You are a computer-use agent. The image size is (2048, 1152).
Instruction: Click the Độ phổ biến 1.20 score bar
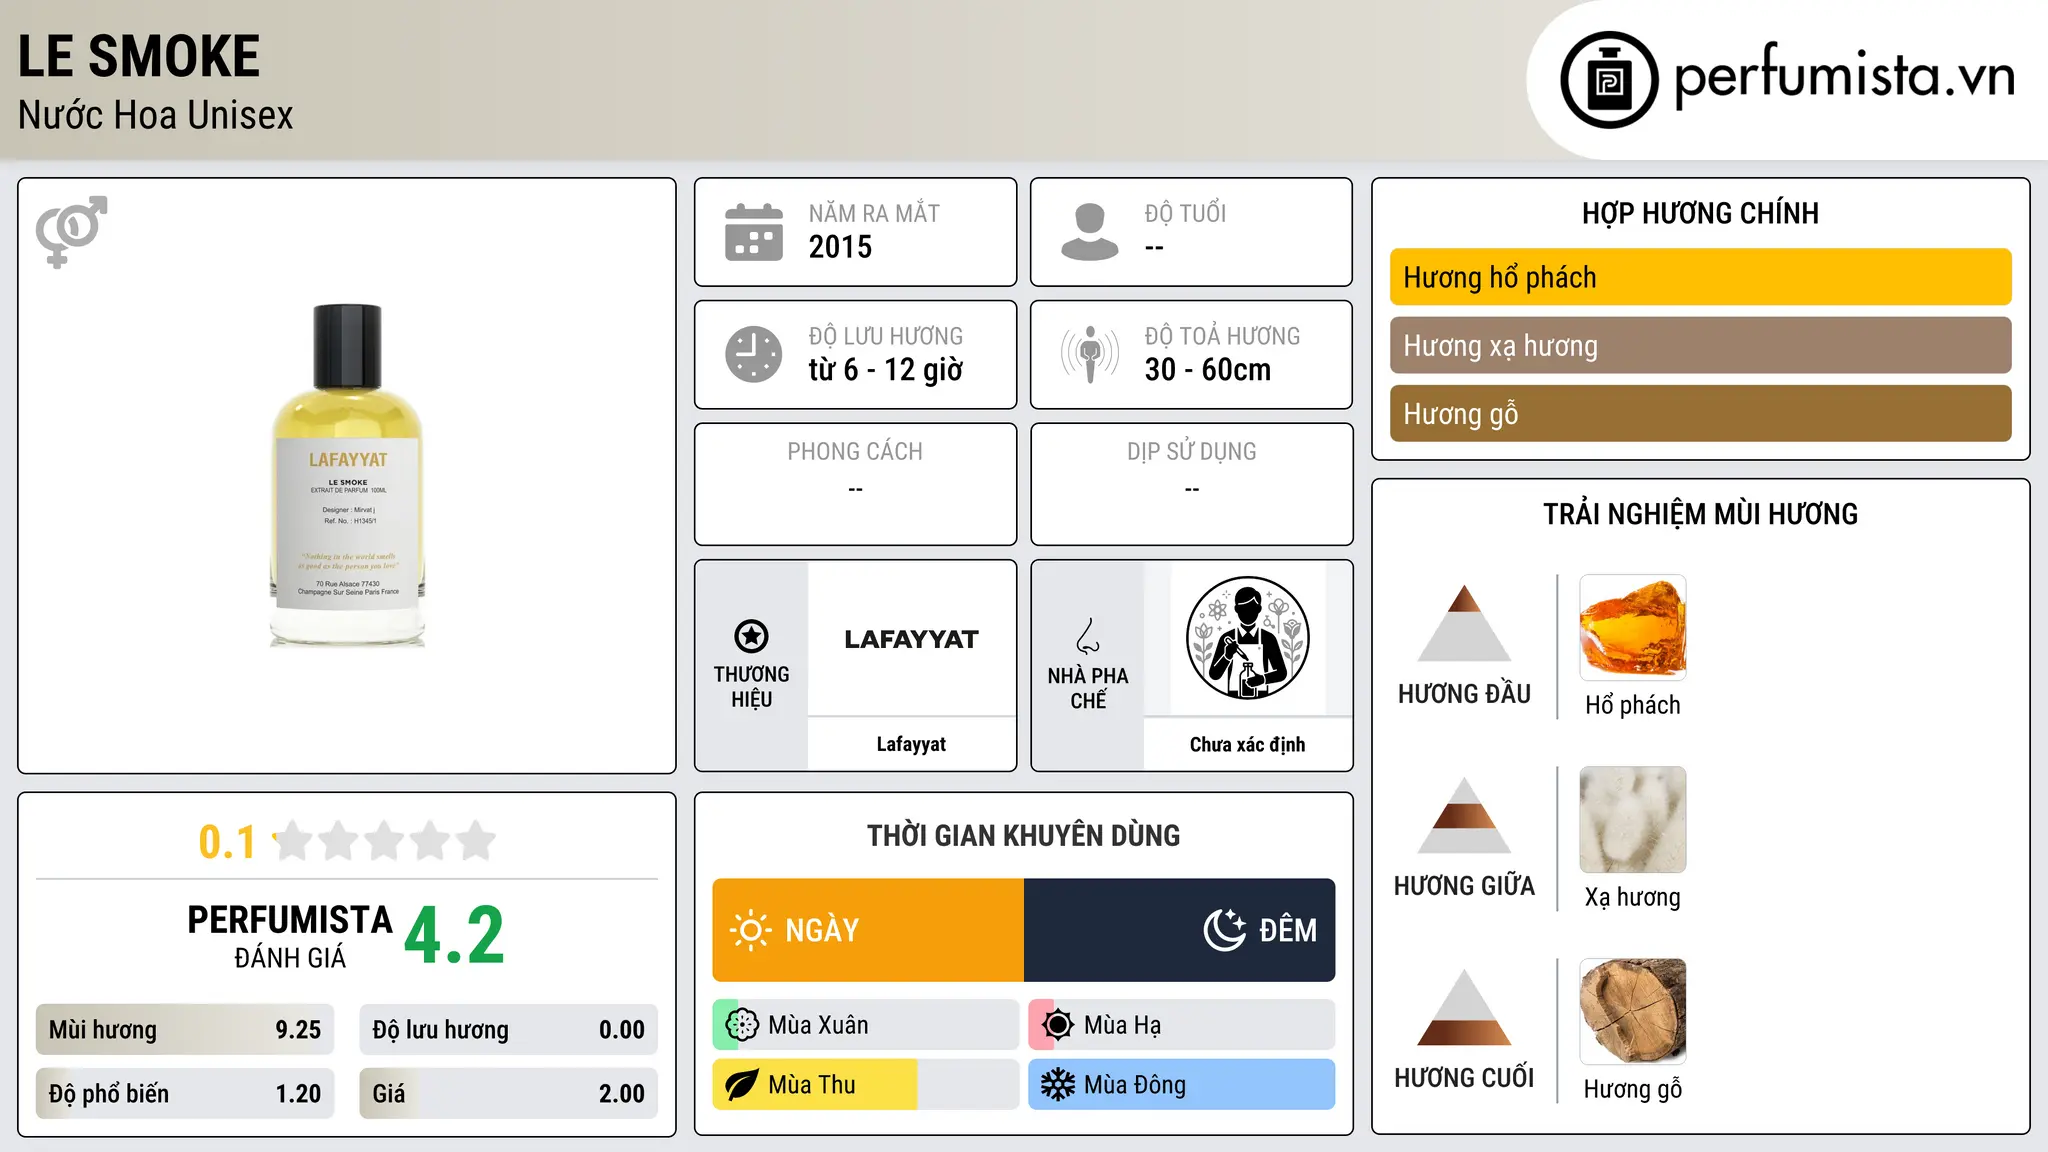pos(185,1094)
